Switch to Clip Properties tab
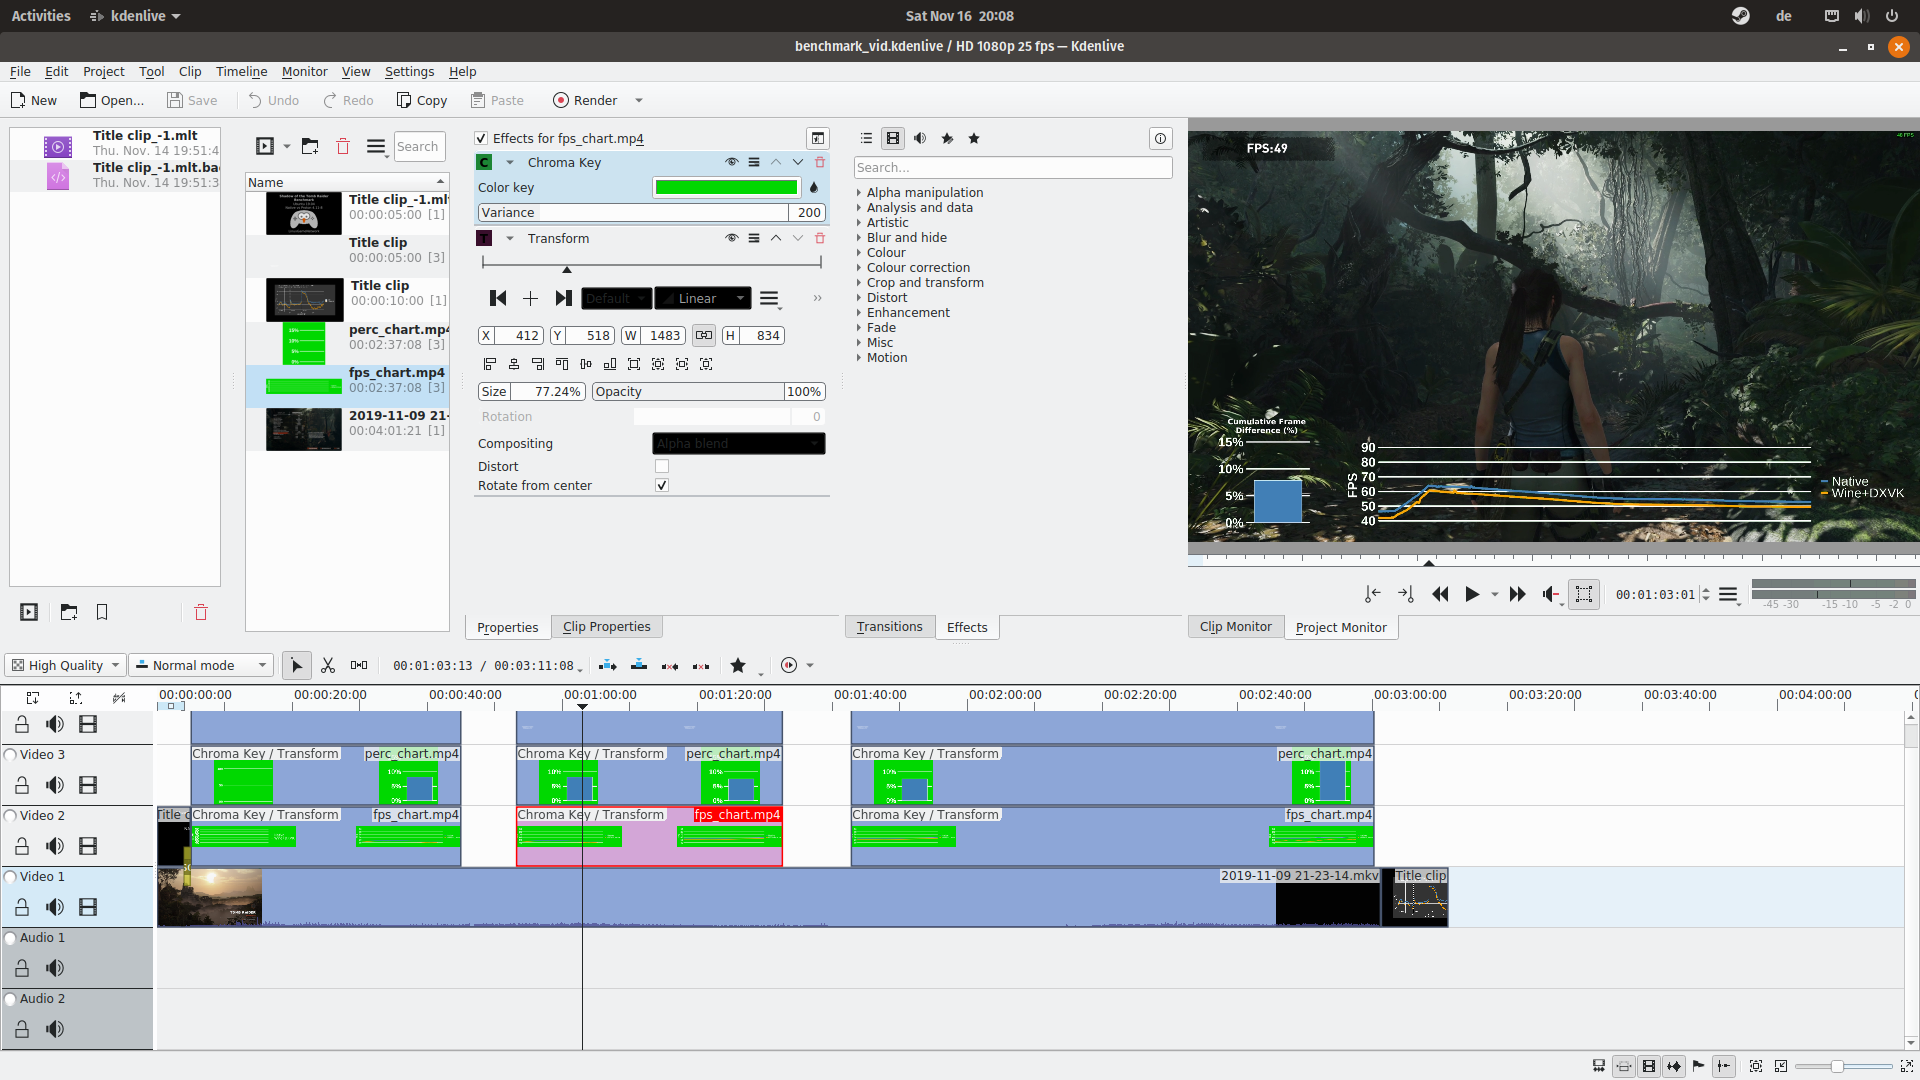Viewport: 1920px width, 1080px height. [606, 627]
